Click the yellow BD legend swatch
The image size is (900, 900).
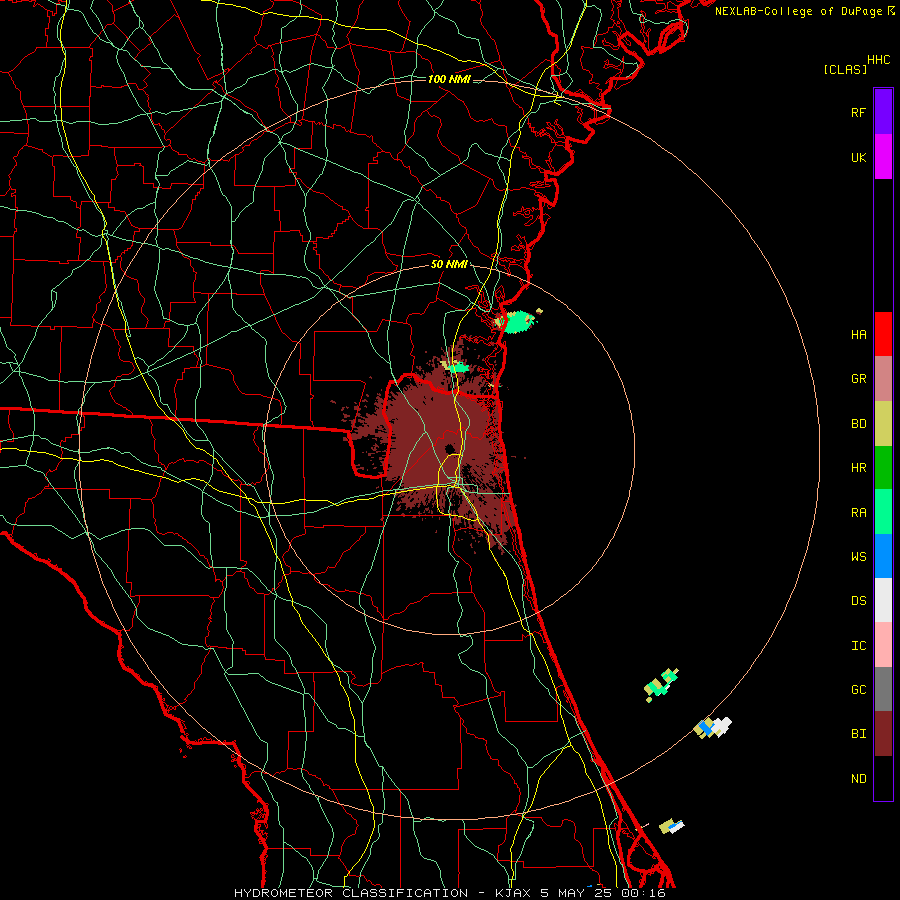(x=883, y=424)
